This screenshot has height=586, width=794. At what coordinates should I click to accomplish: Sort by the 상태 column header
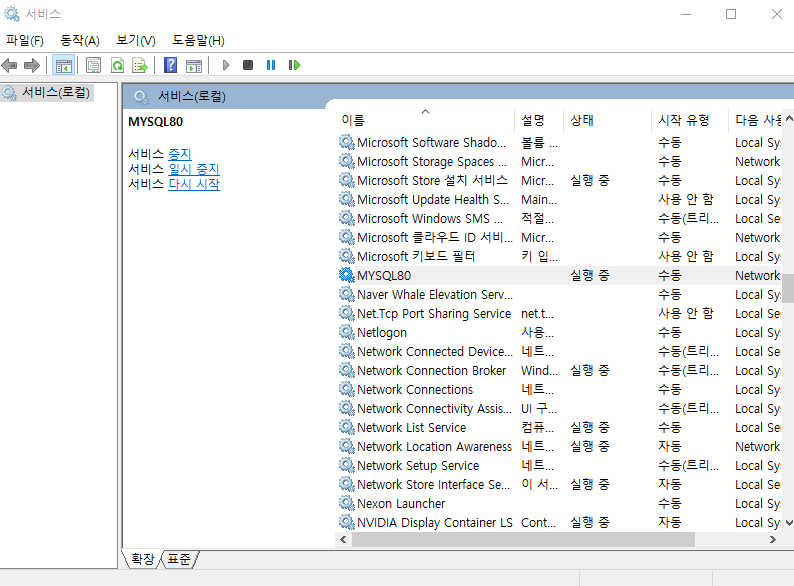tap(608, 121)
